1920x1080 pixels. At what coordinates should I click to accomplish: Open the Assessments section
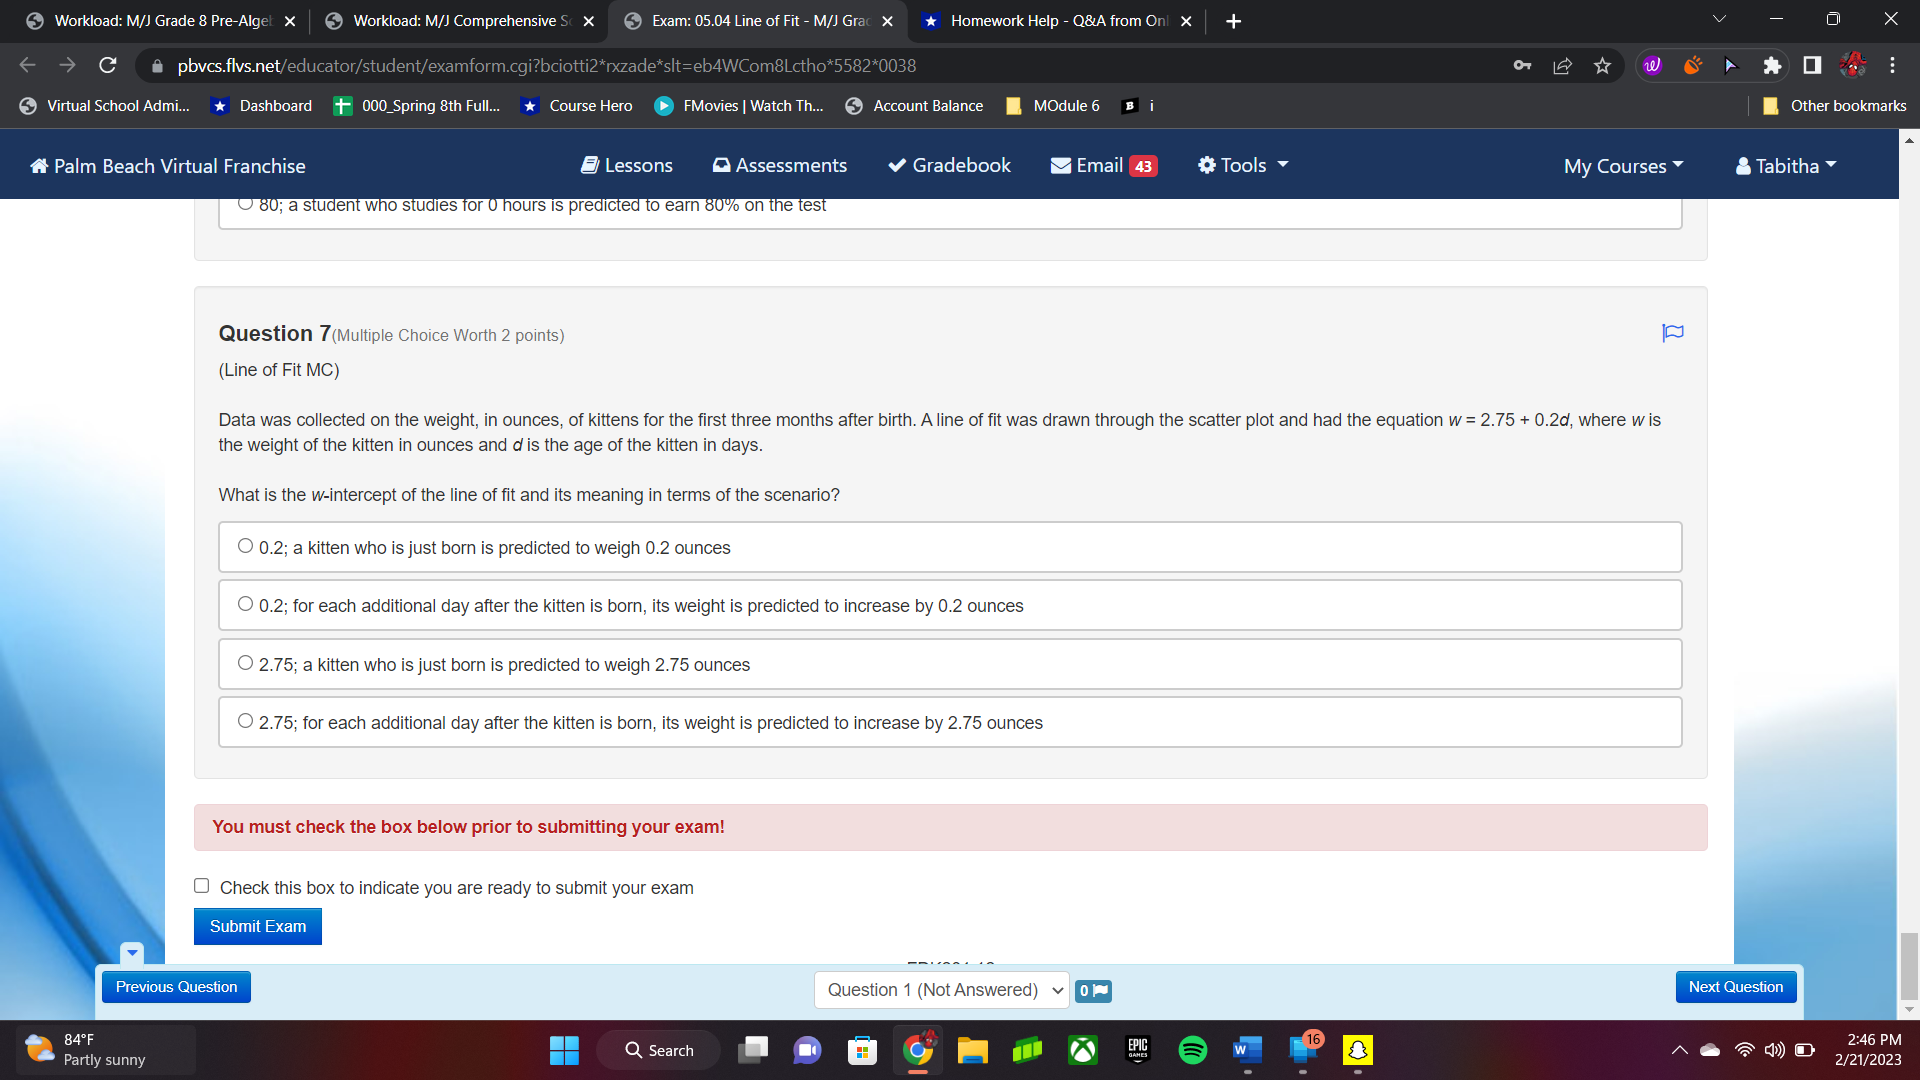(779, 165)
